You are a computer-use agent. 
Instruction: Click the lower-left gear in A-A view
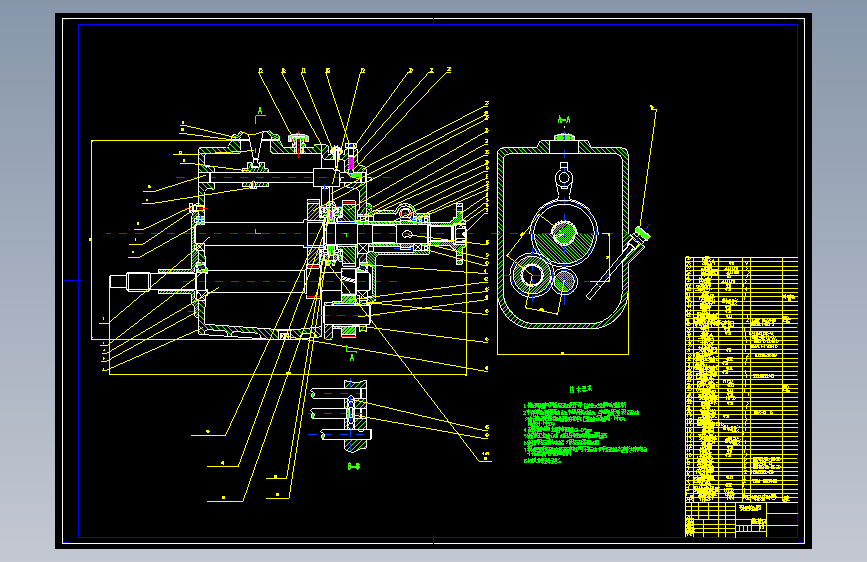pos(531,274)
